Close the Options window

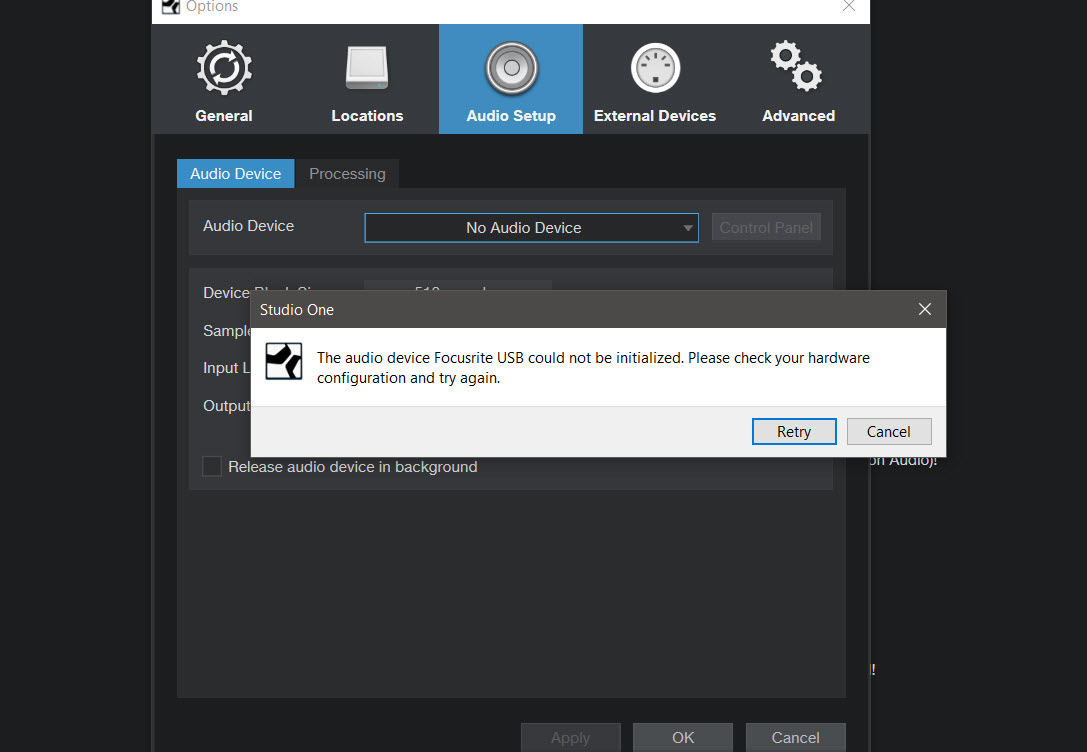tap(849, 6)
